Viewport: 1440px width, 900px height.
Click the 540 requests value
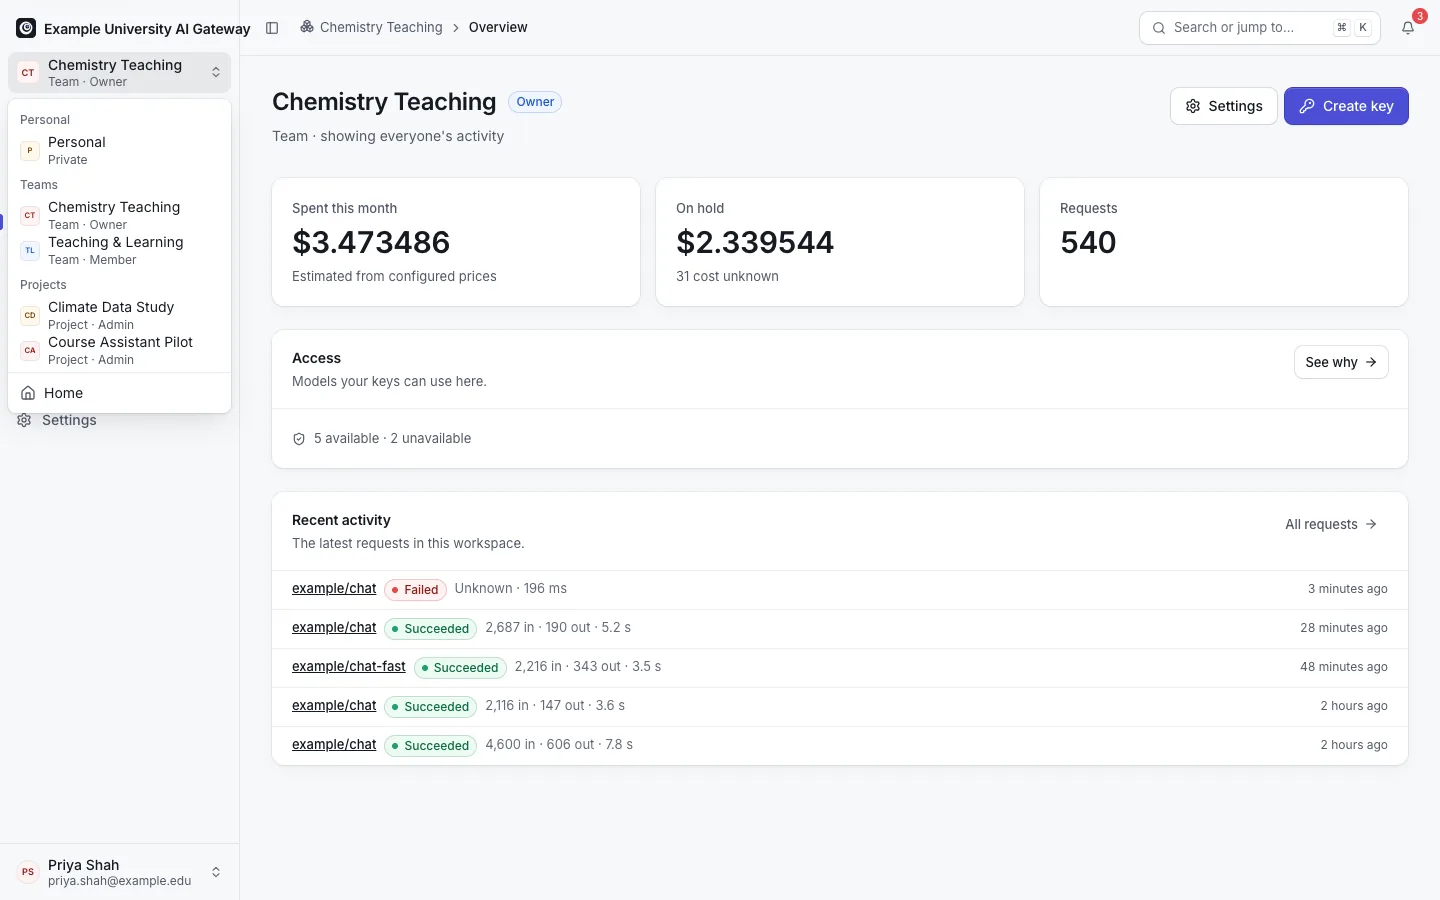(1088, 242)
